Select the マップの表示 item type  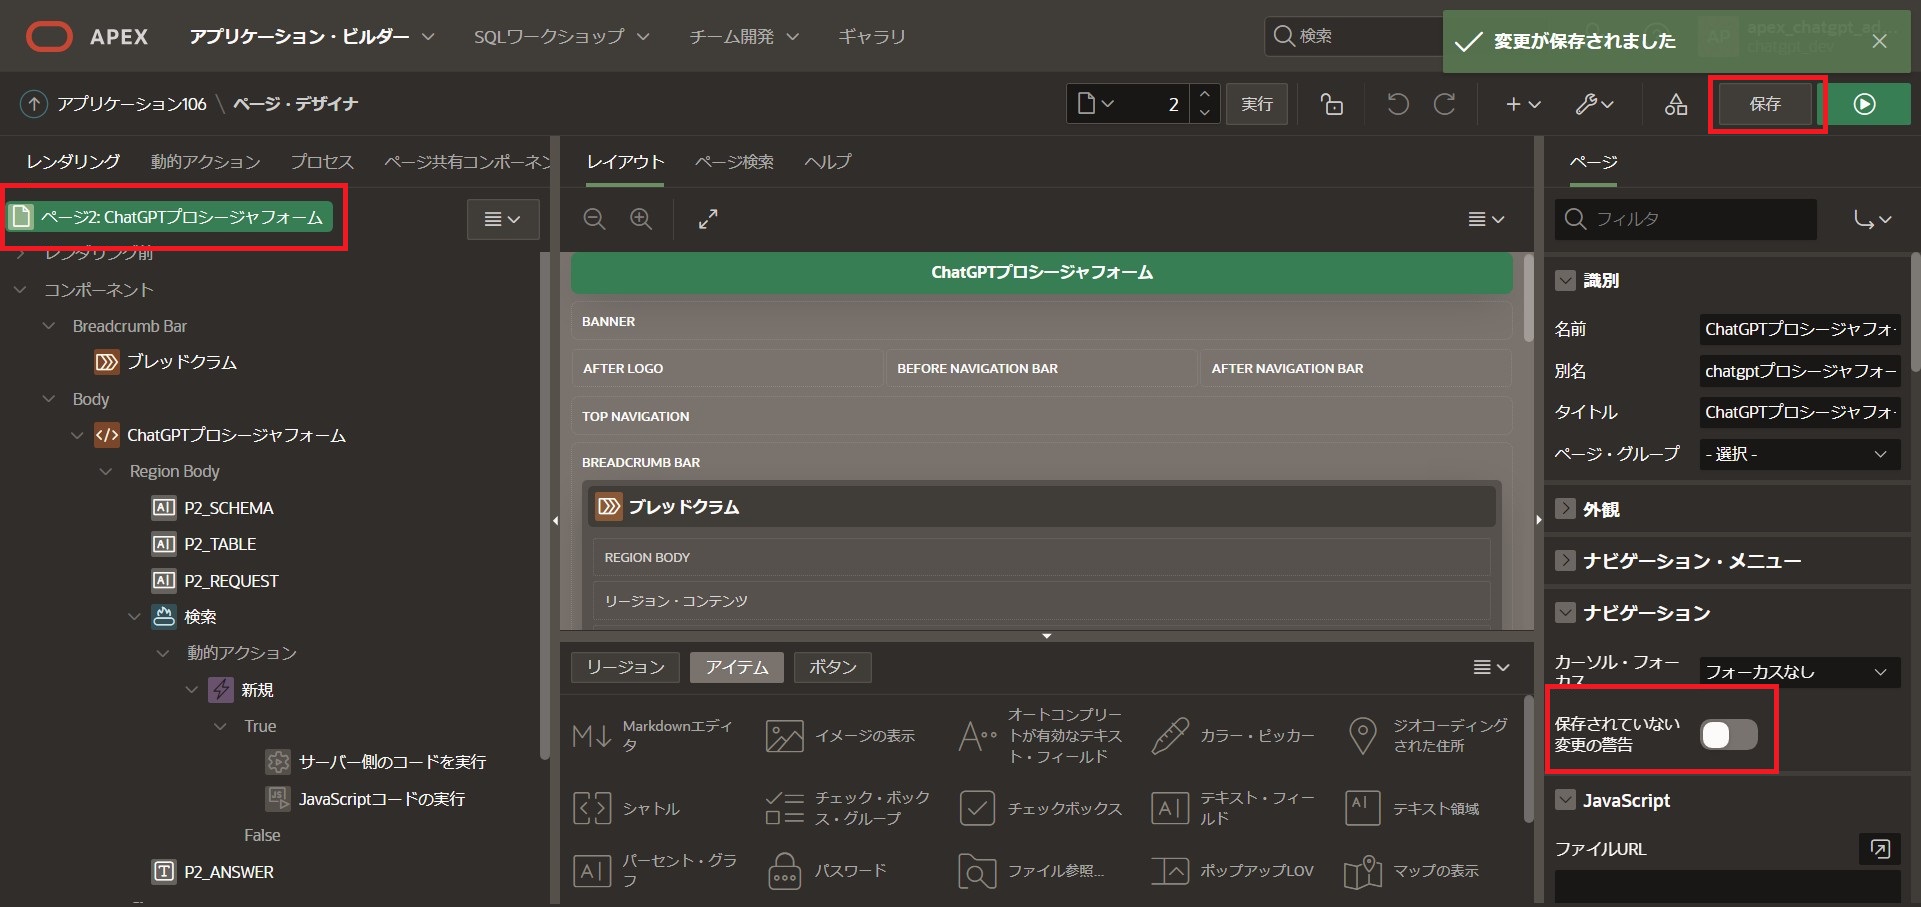click(1412, 871)
